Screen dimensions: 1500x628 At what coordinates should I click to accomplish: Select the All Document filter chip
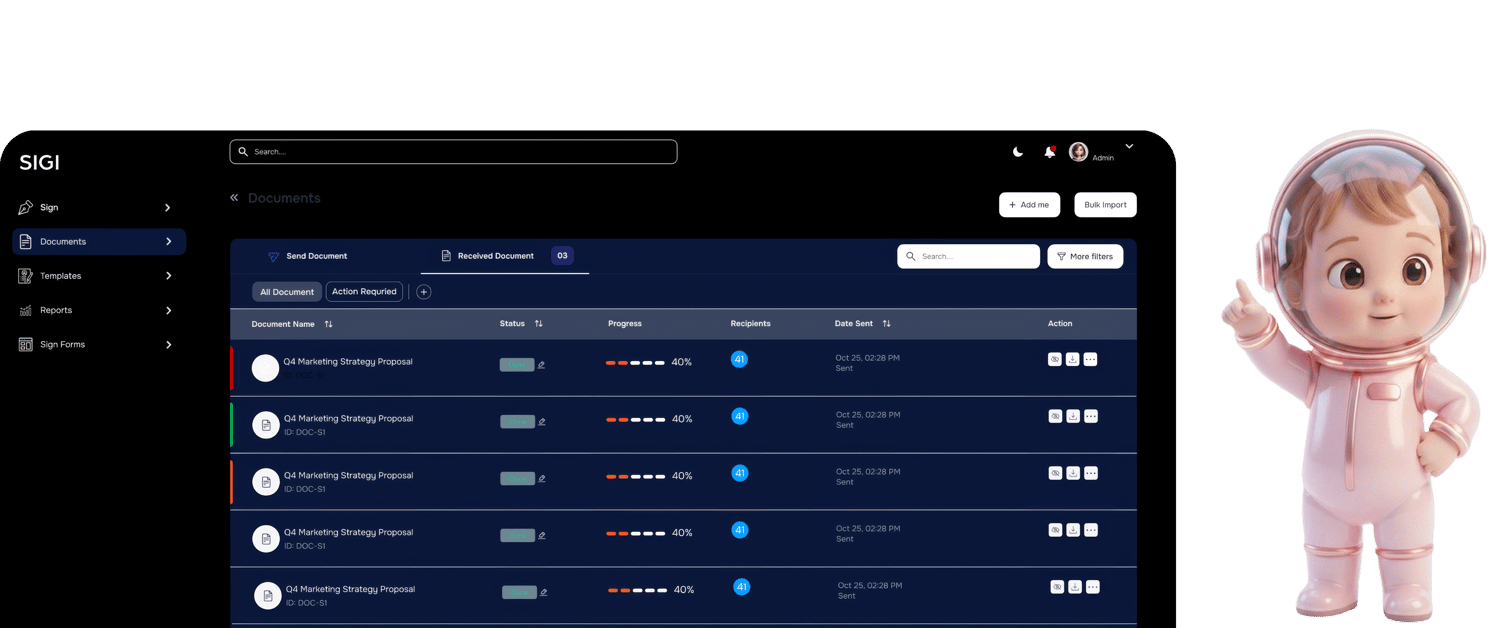tap(287, 292)
